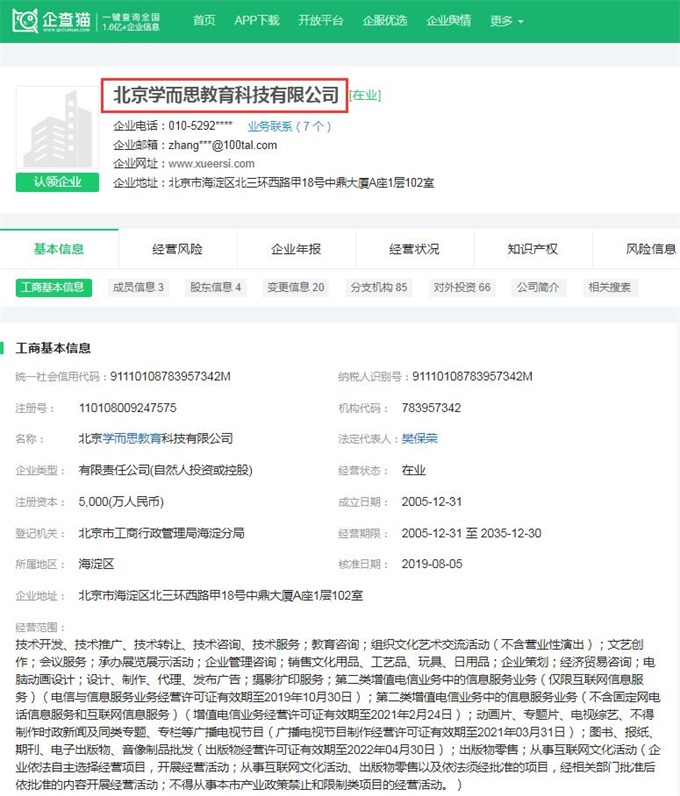This screenshot has width=680, height=796.
Task: Expand the 更多 dropdown menu
Action: click(x=507, y=21)
